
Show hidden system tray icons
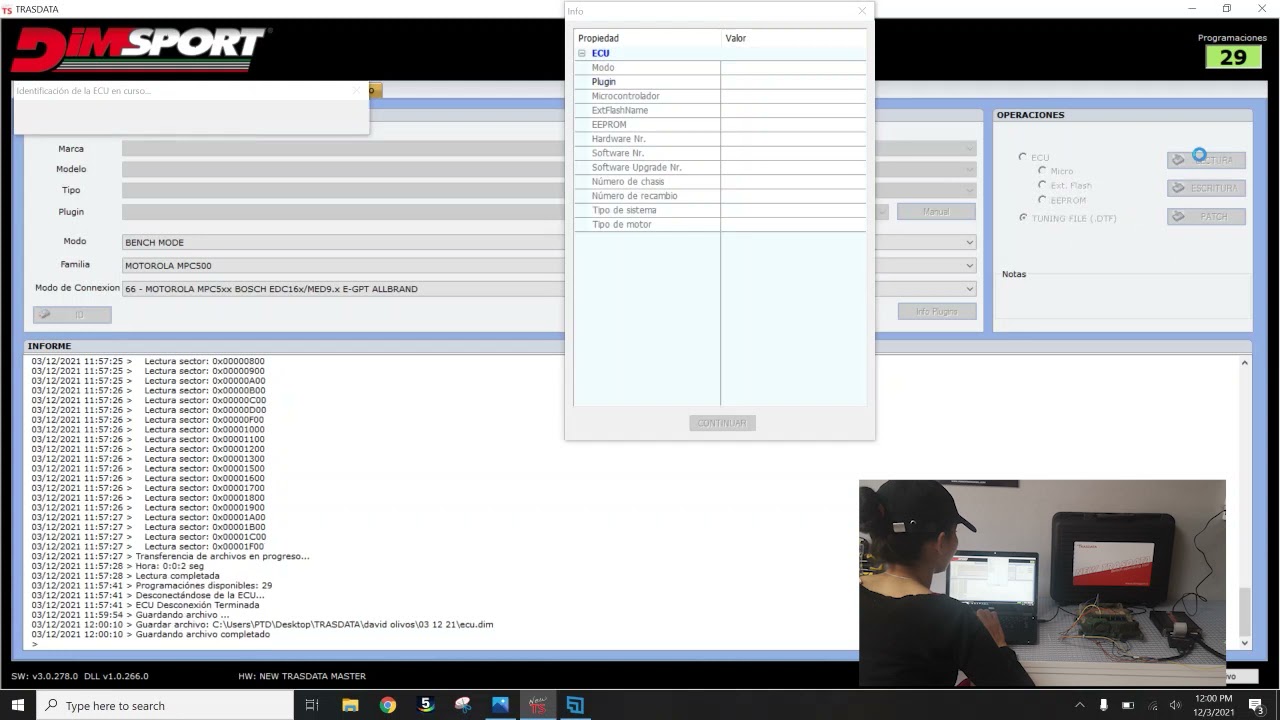[1079, 705]
